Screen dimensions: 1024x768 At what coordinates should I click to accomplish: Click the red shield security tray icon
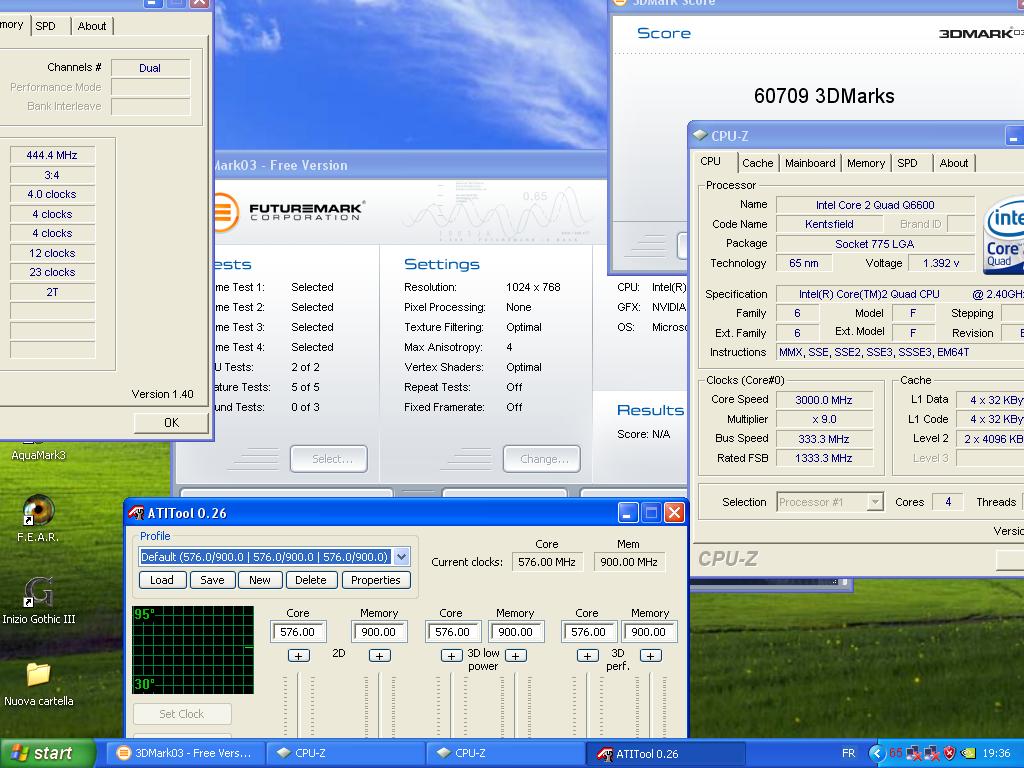[x=950, y=754]
